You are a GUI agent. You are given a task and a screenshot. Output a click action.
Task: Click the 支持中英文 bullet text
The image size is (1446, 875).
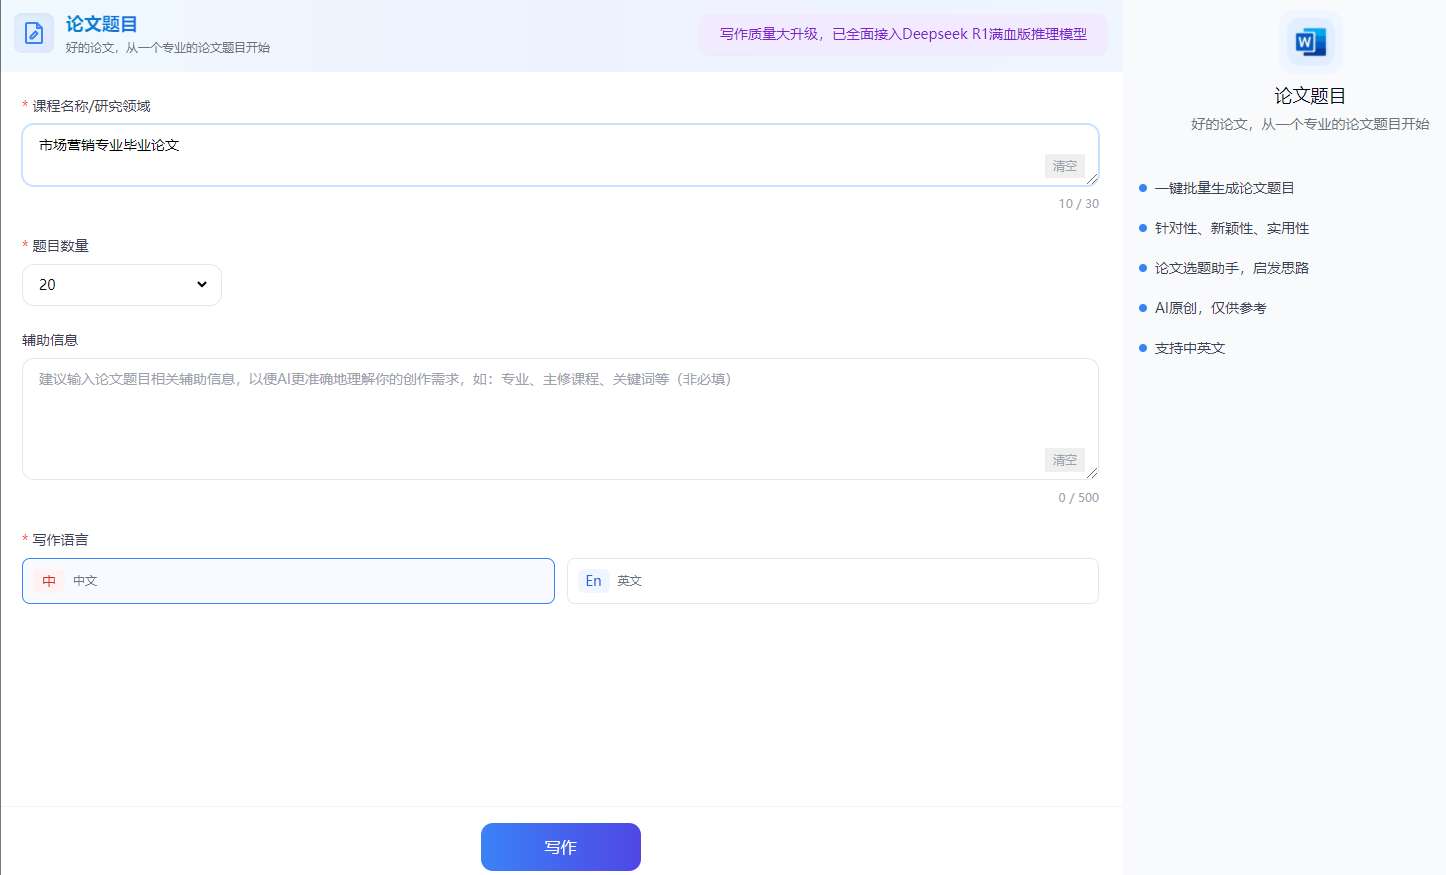click(1190, 348)
